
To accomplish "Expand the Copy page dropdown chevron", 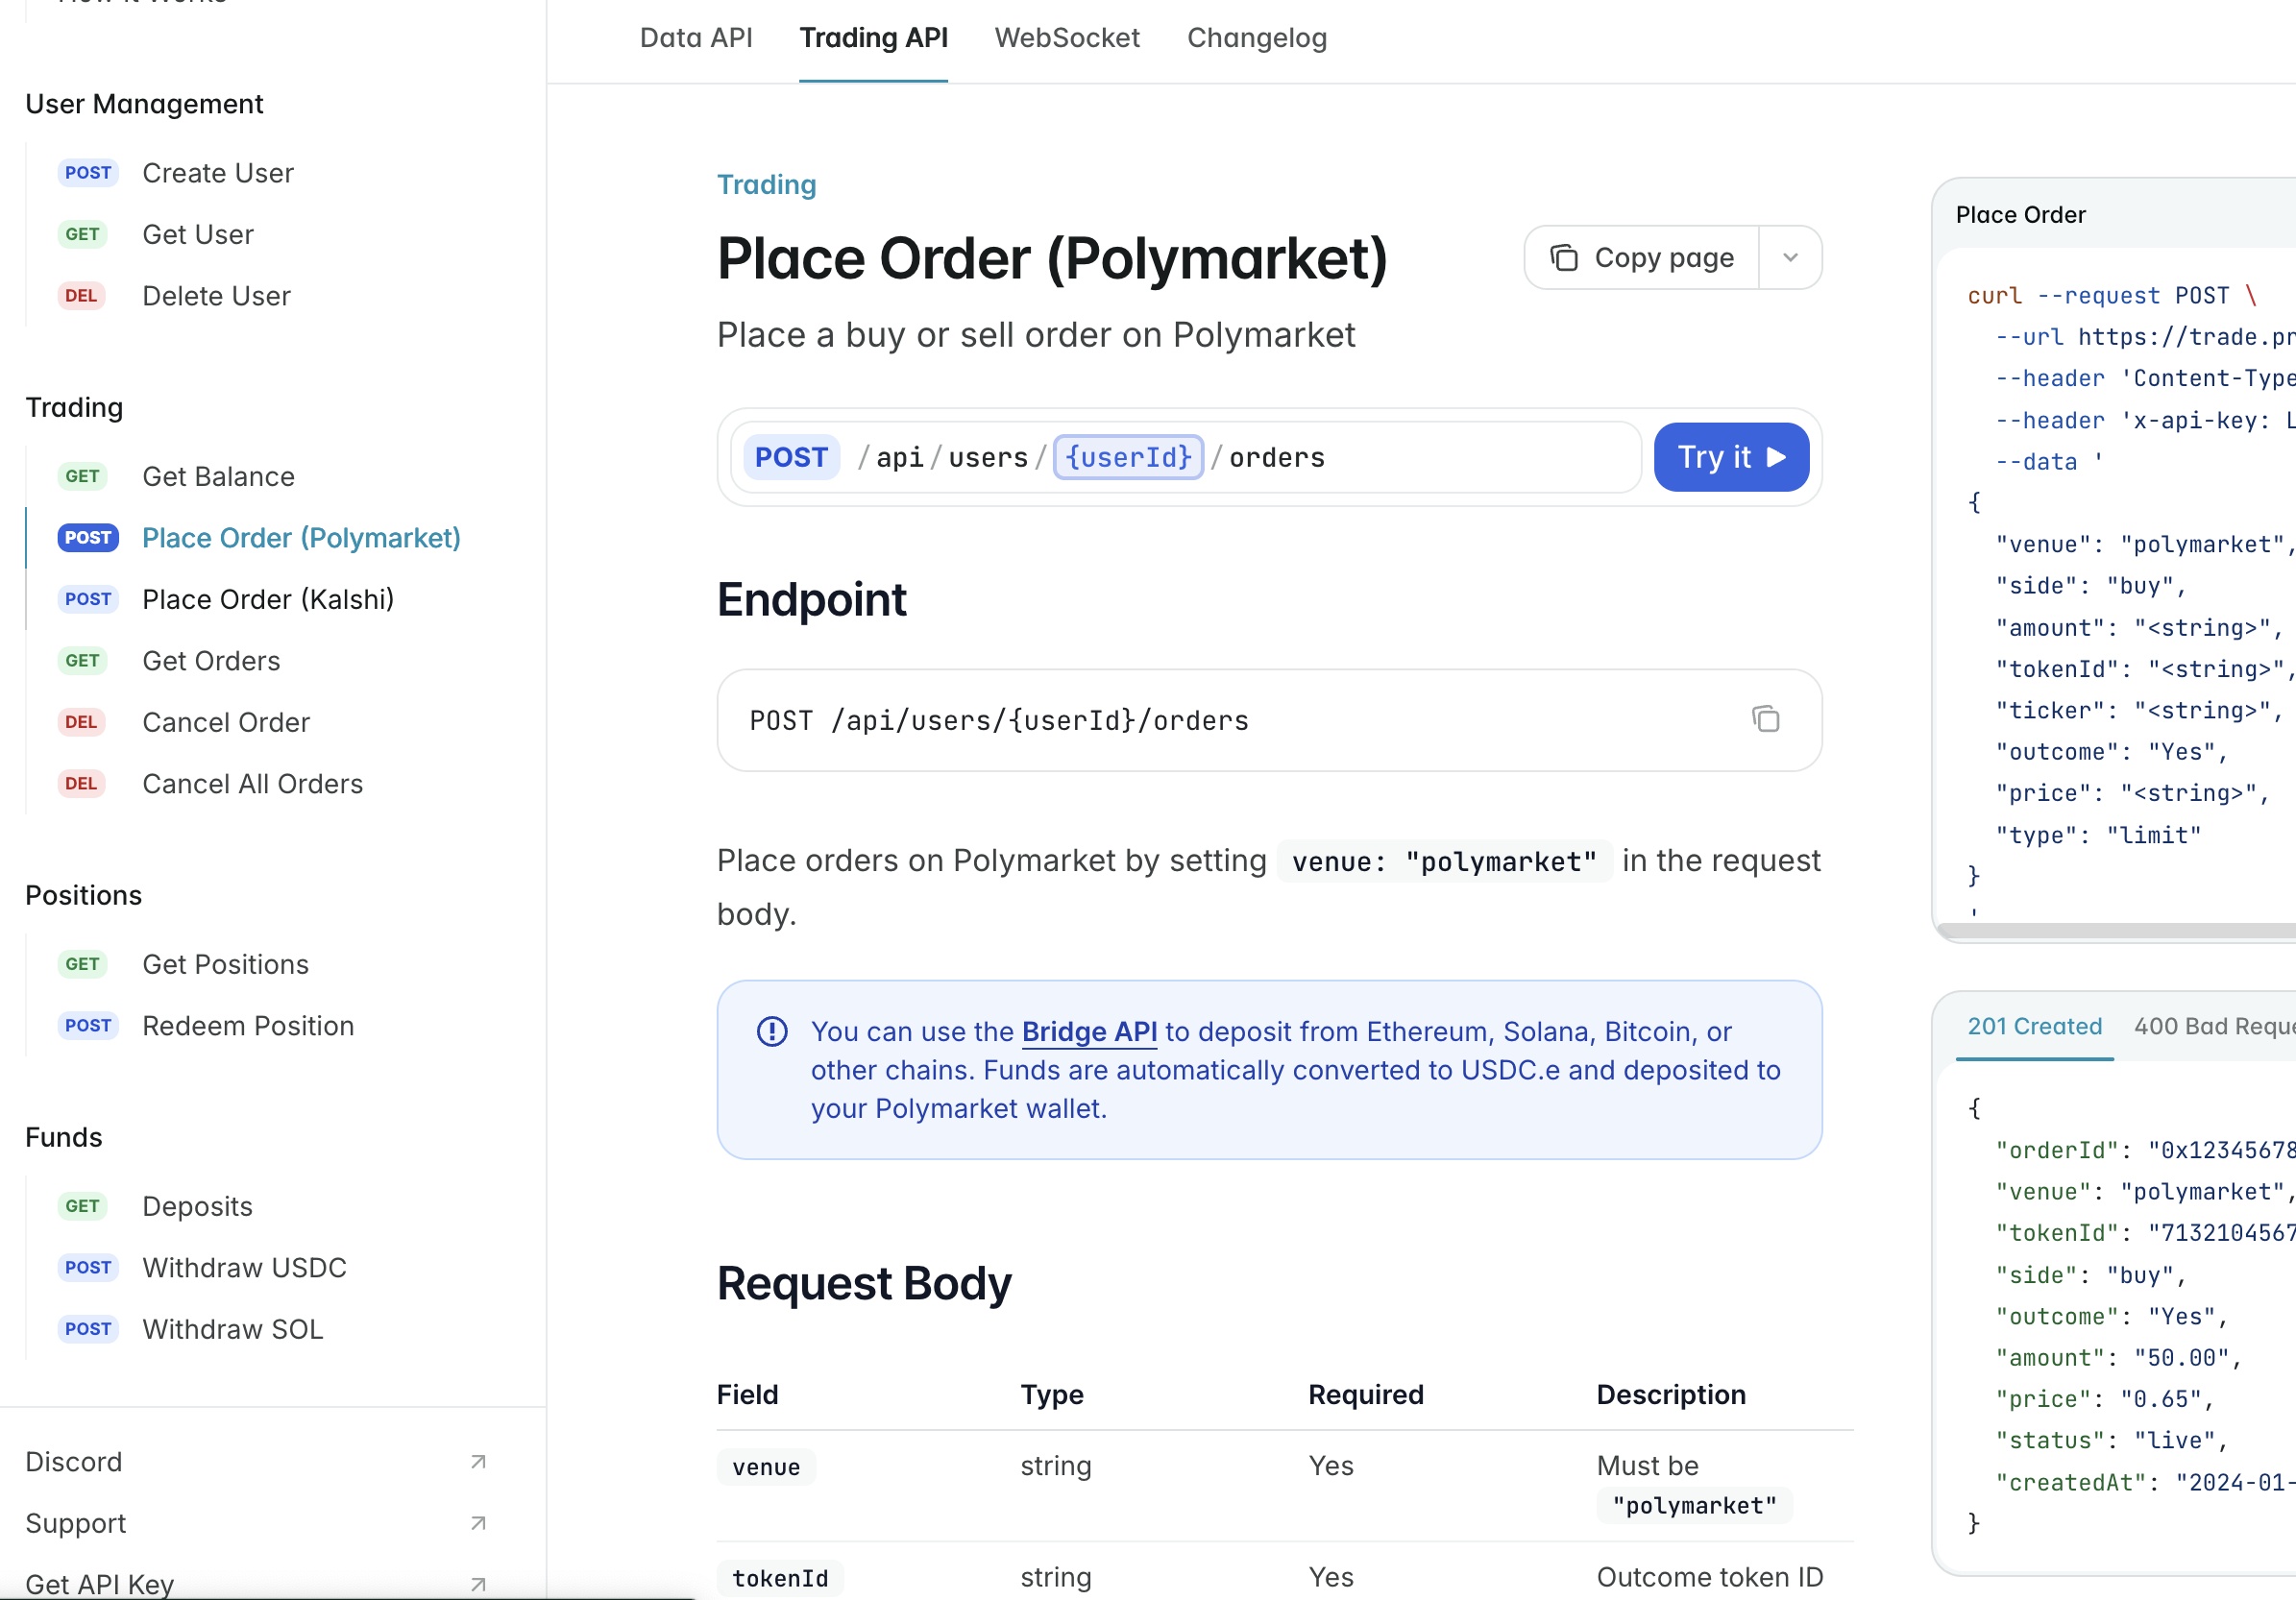I will (x=1790, y=257).
